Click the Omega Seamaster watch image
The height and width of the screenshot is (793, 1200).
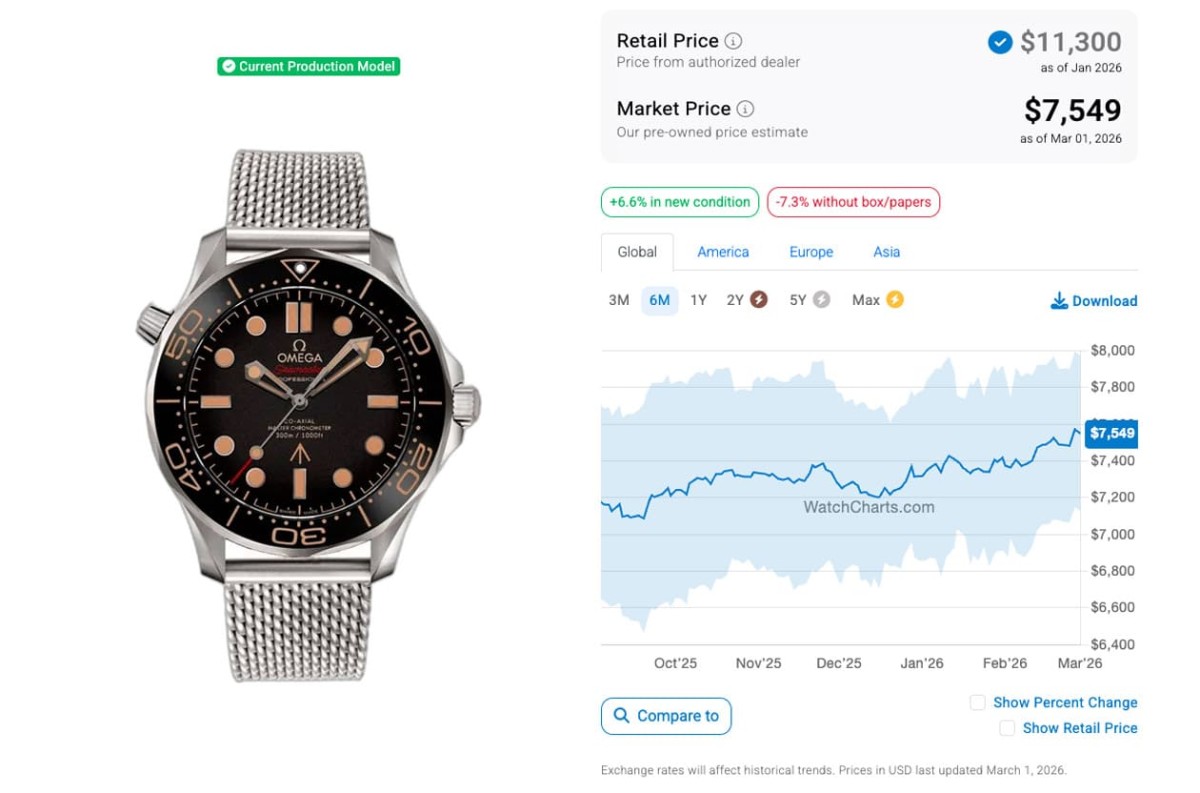(308, 416)
